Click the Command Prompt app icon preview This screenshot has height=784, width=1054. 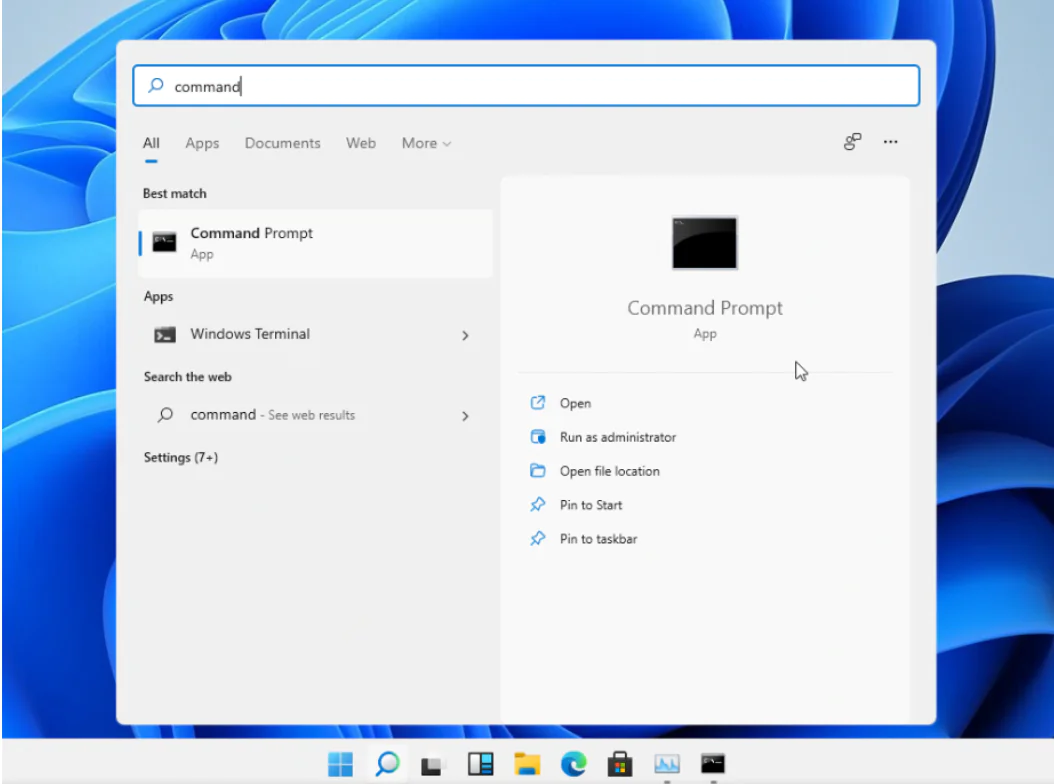704,240
